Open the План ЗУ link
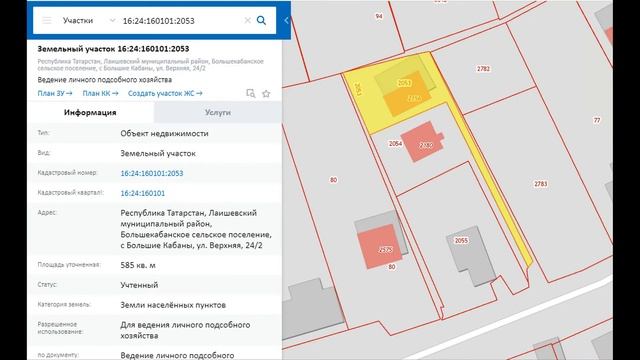 55,93
